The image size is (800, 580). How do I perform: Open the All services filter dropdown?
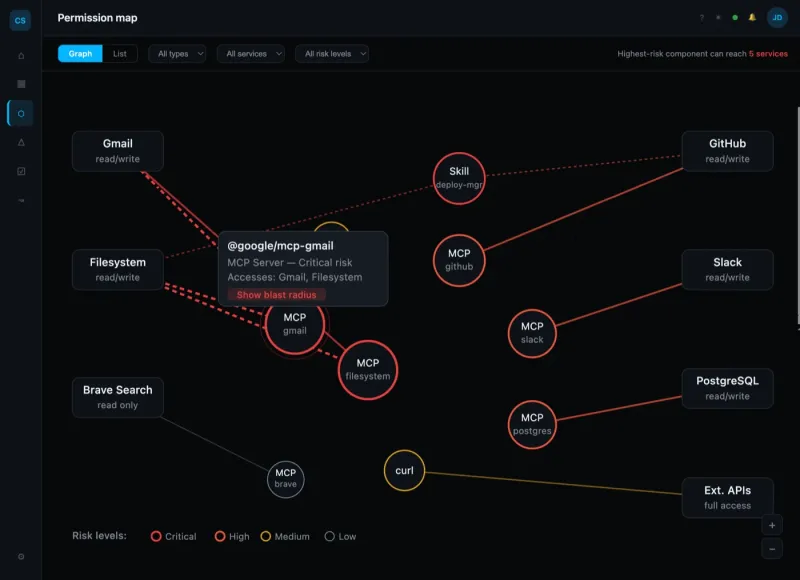[x=251, y=54]
